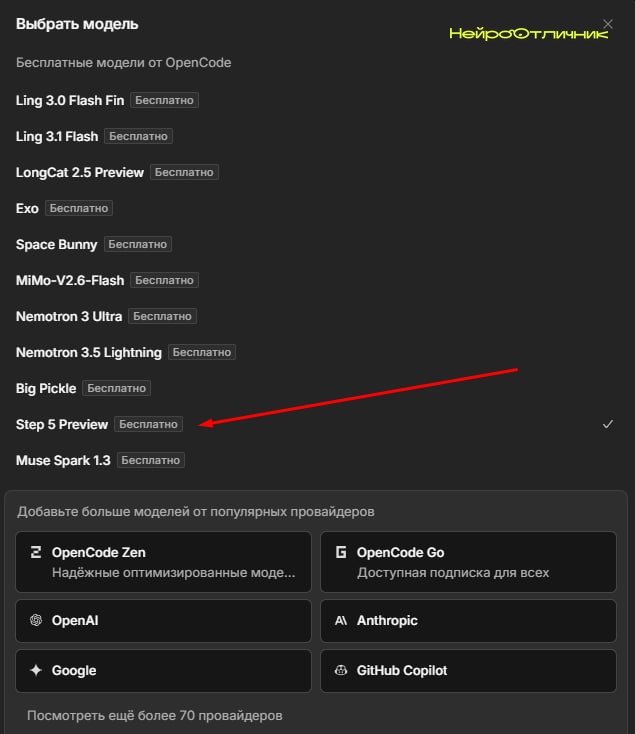635x734 pixels.
Task: Click the Бесплатно badge beside Nemotron 3.5 Lightning
Action: [x=202, y=352]
